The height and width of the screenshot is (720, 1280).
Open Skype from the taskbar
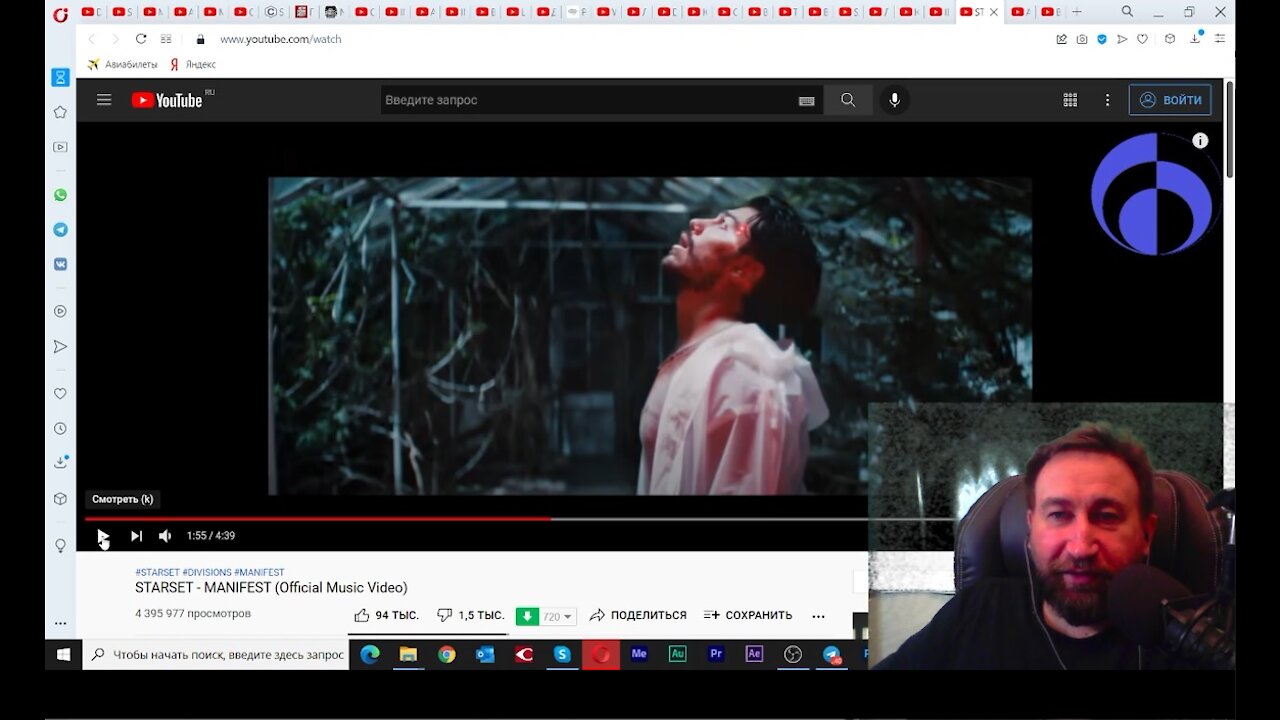coord(562,655)
